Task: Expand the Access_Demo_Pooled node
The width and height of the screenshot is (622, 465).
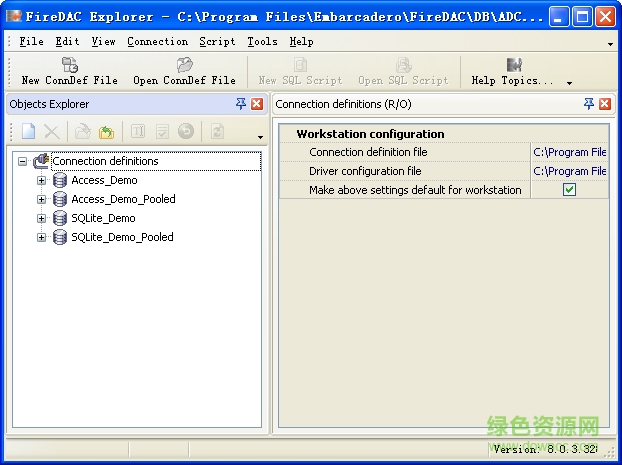Action: point(41,200)
